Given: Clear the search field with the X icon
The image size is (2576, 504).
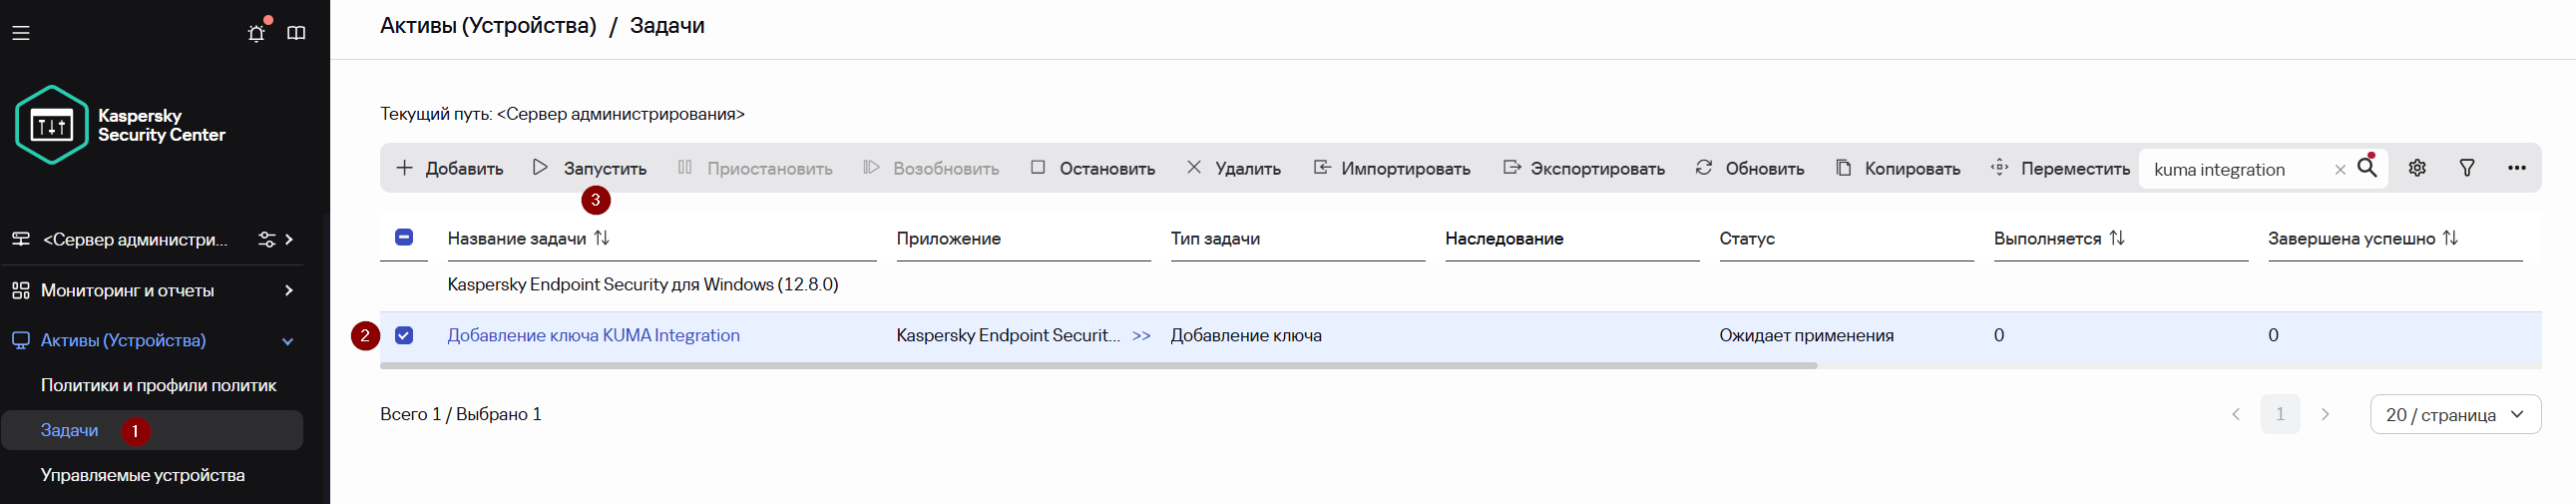Looking at the screenshot, I should tap(2340, 170).
